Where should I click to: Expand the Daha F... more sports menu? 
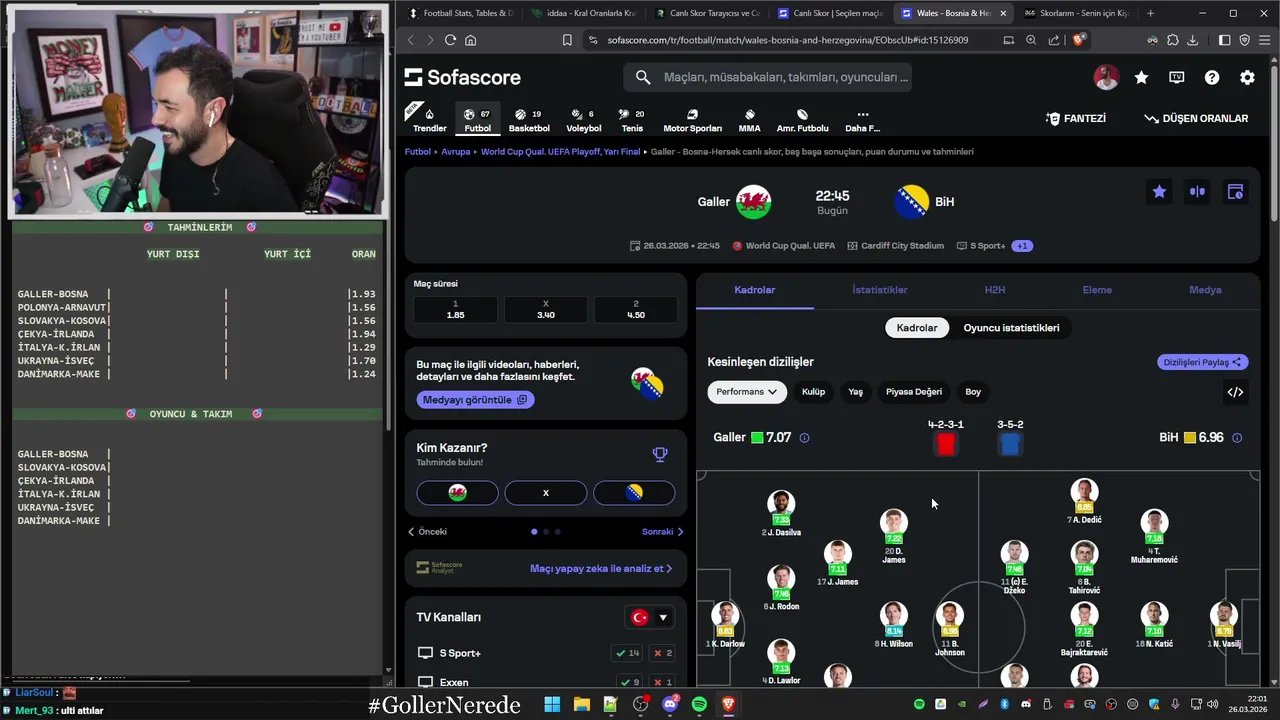862,121
